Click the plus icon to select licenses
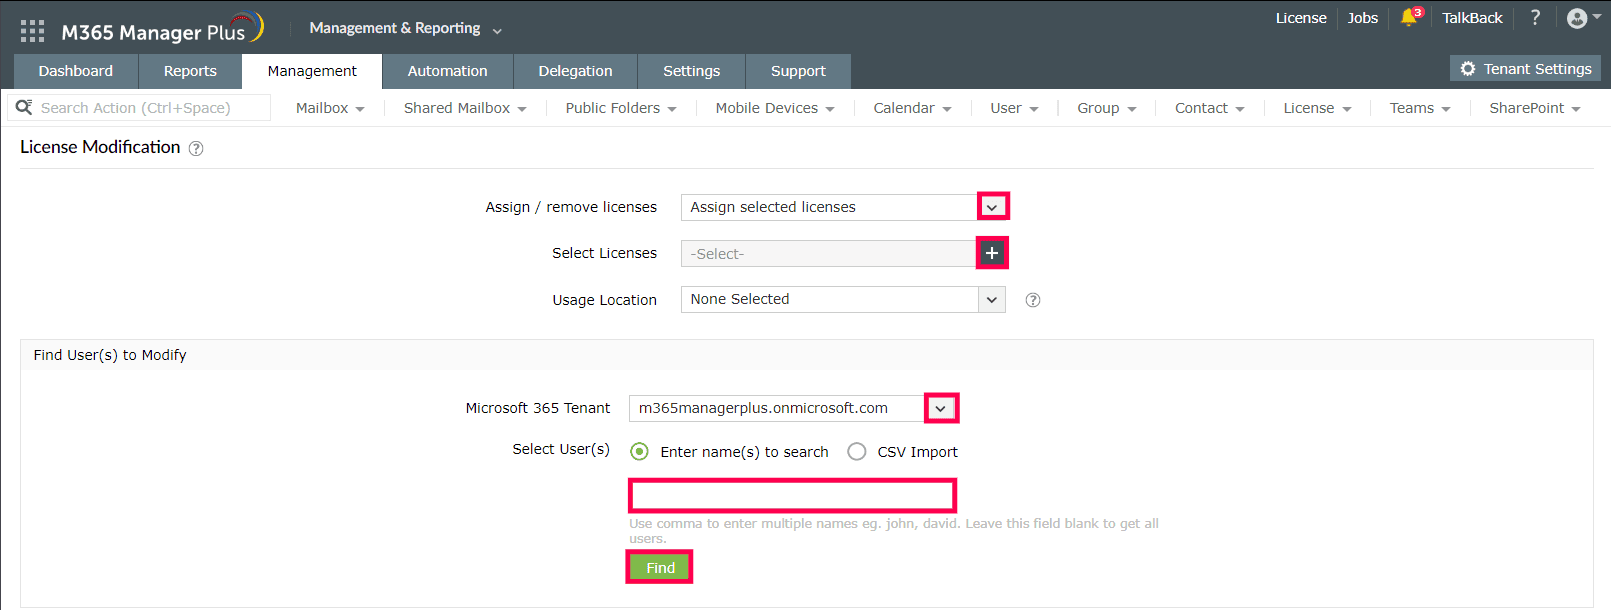 [x=992, y=253]
